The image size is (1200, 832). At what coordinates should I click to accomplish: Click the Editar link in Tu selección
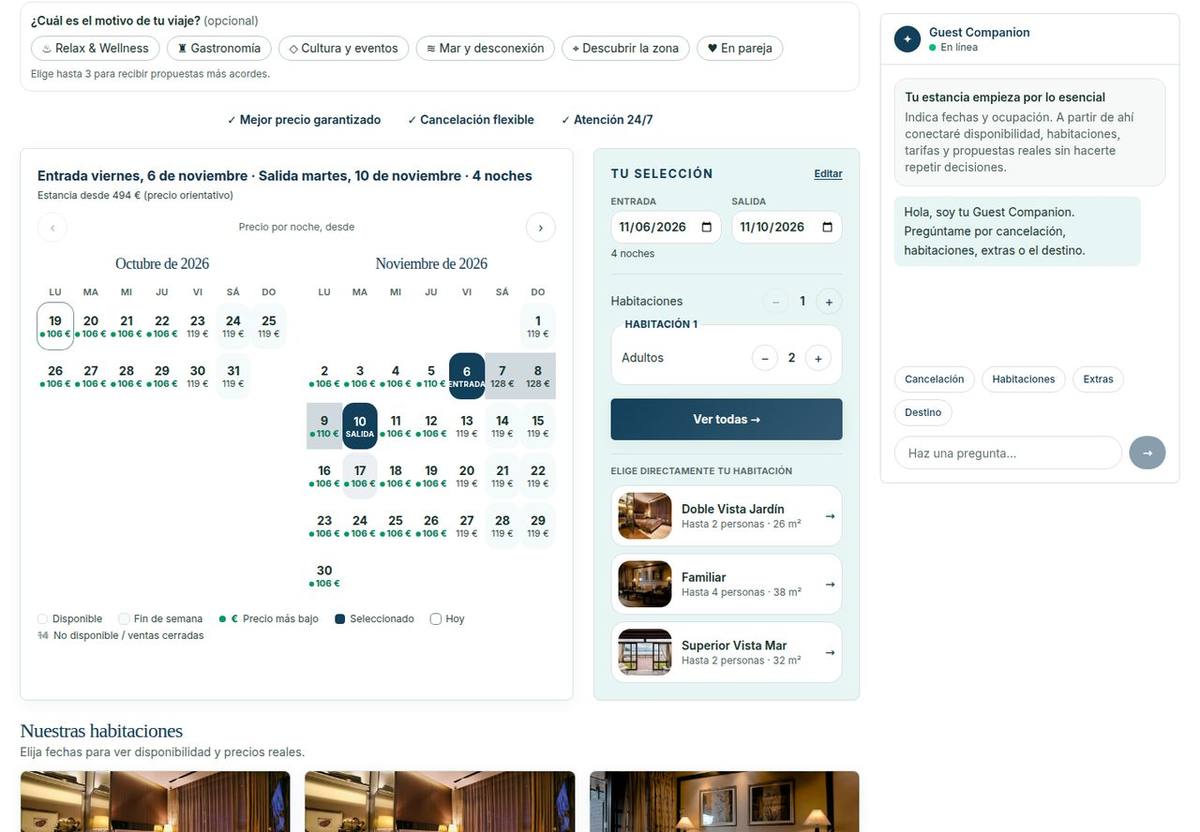coord(828,174)
